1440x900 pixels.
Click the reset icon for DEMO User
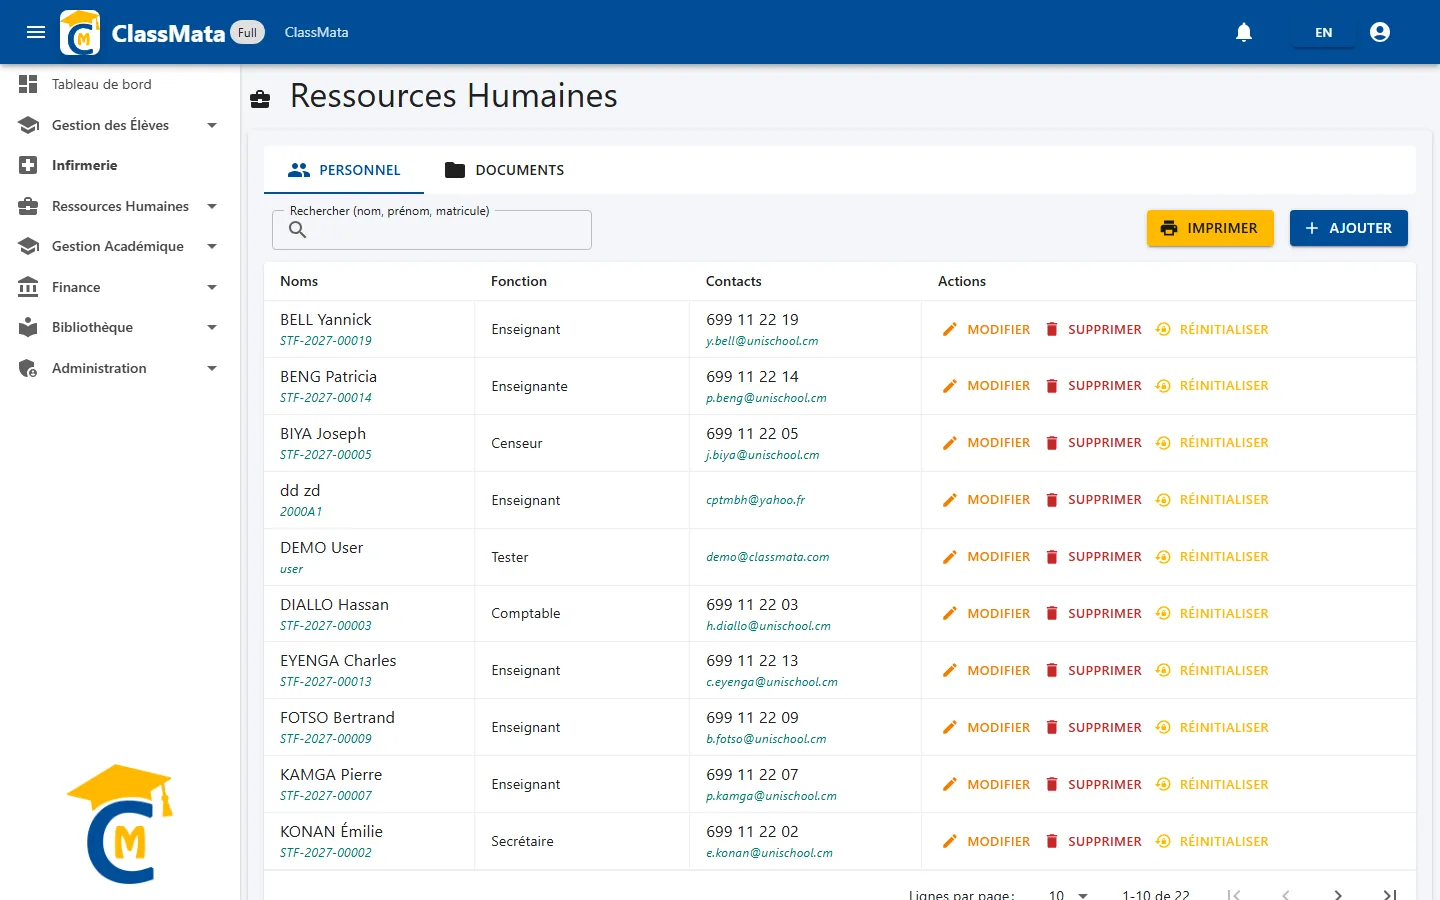point(1163,556)
